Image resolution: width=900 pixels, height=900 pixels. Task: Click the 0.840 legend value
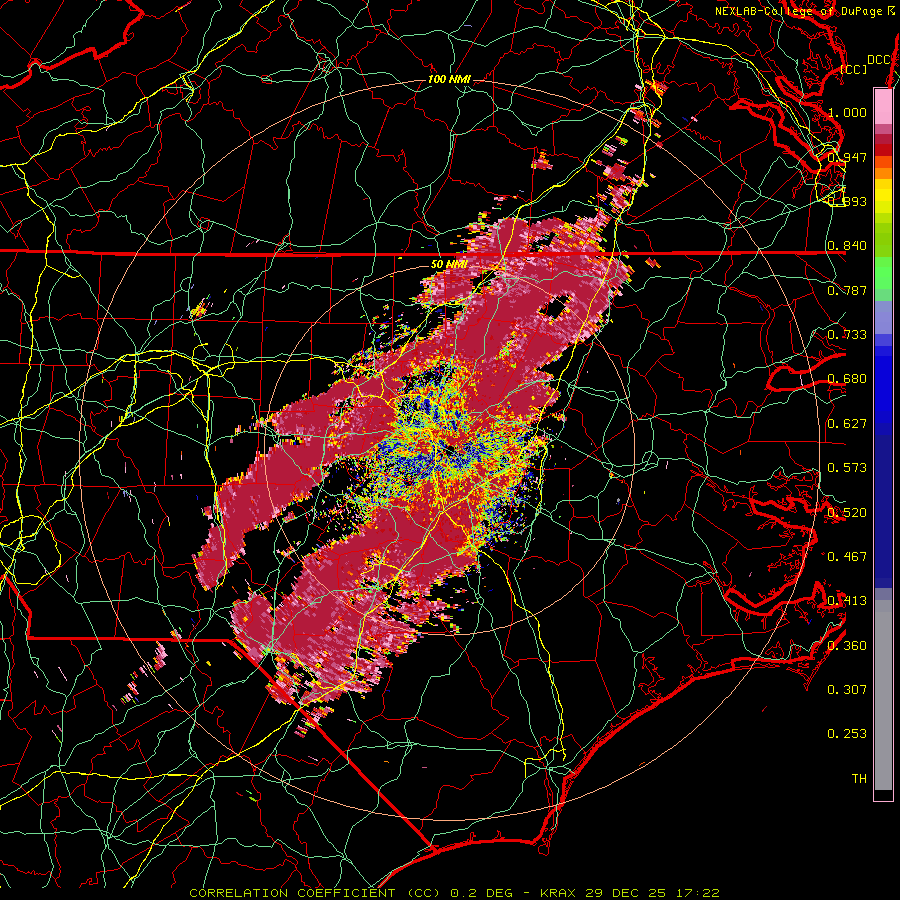847,246
